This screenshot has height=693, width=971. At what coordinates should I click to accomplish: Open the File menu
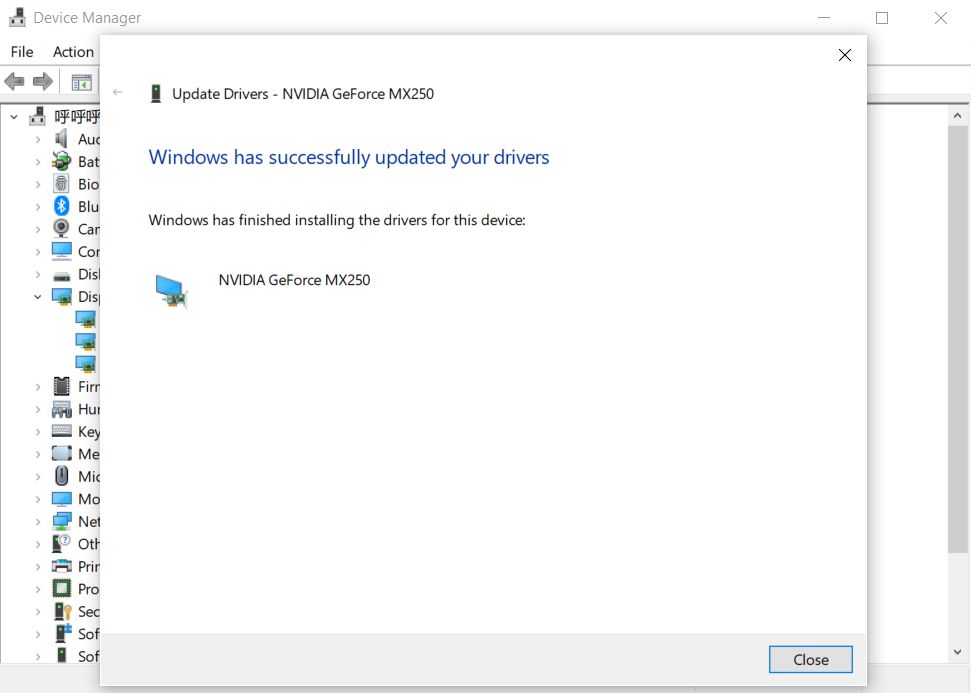(x=22, y=52)
